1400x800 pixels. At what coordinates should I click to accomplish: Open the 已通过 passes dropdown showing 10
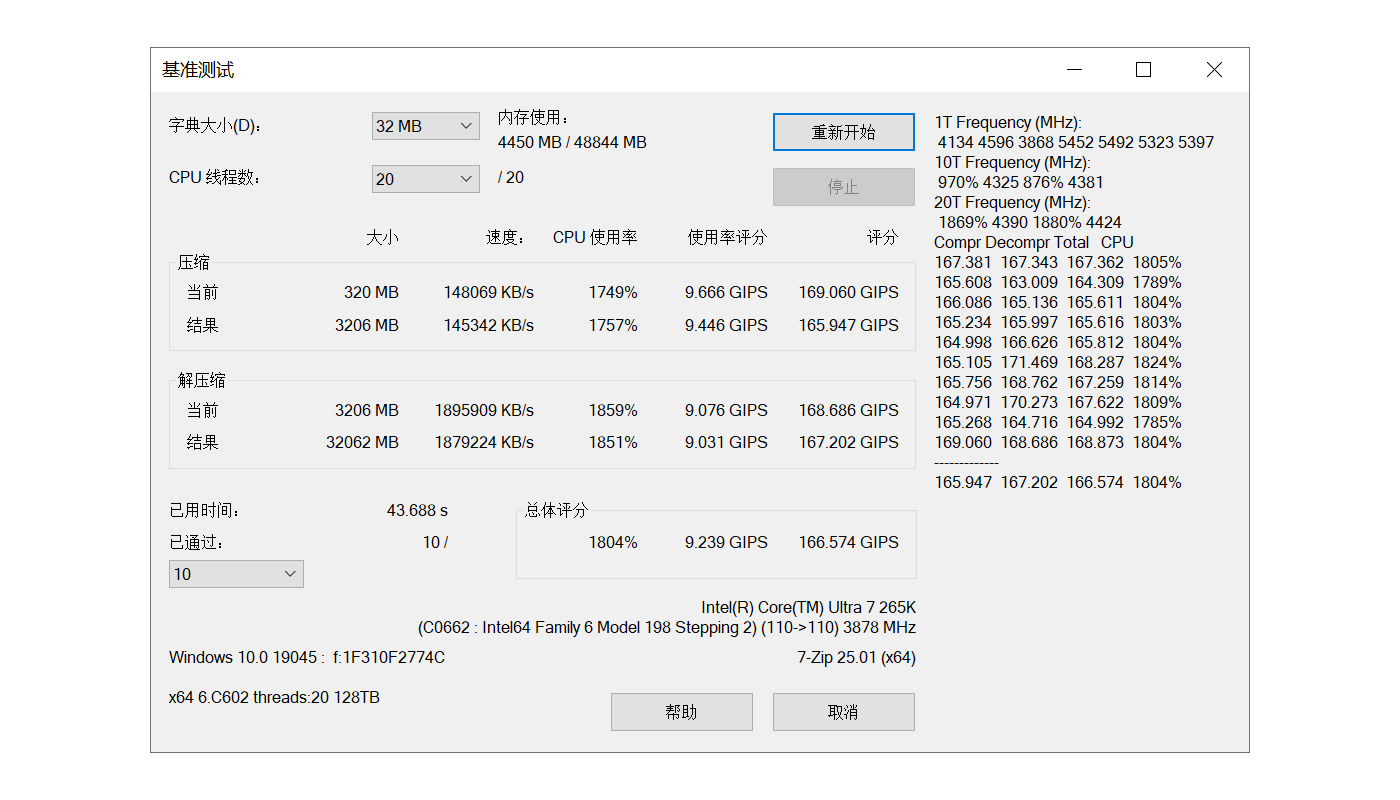pyautogui.click(x=236, y=574)
